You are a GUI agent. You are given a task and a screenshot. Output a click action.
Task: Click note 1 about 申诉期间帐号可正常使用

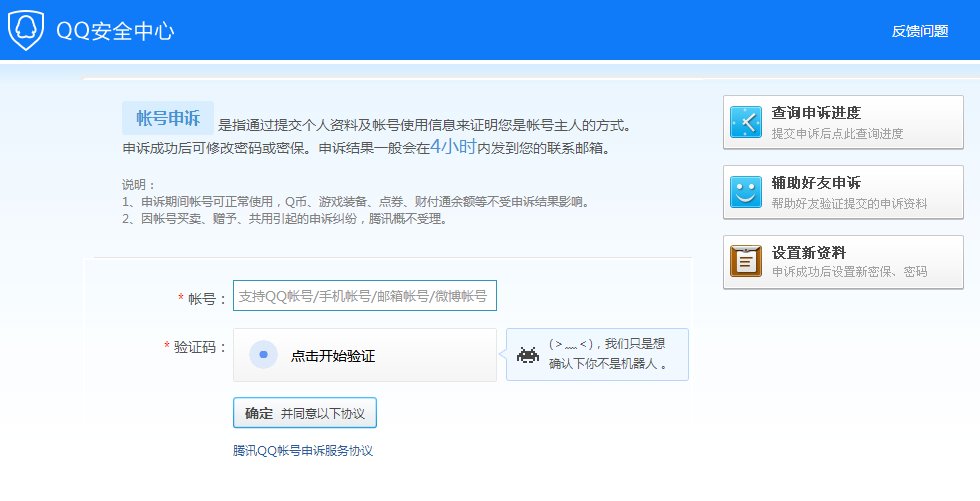356,202
